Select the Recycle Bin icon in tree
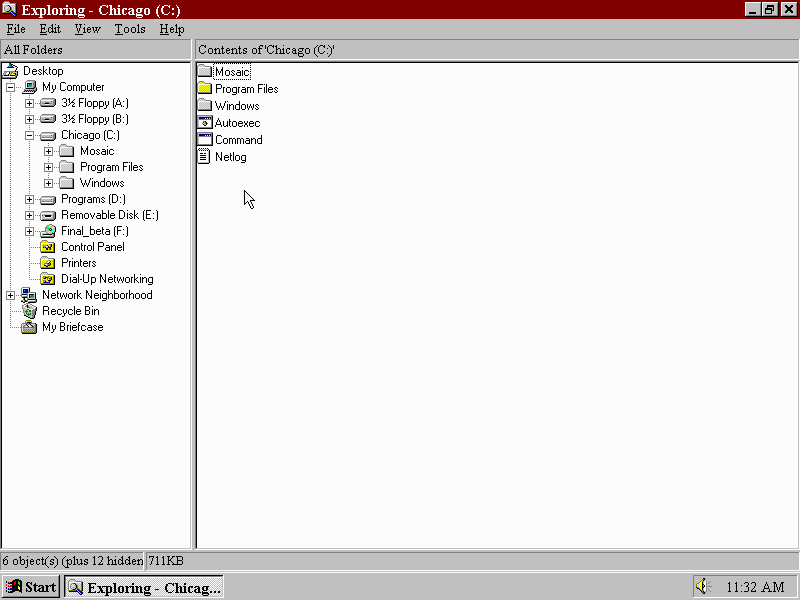Image resolution: width=800 pixels, height=600 pixels. tap(29, 311)
